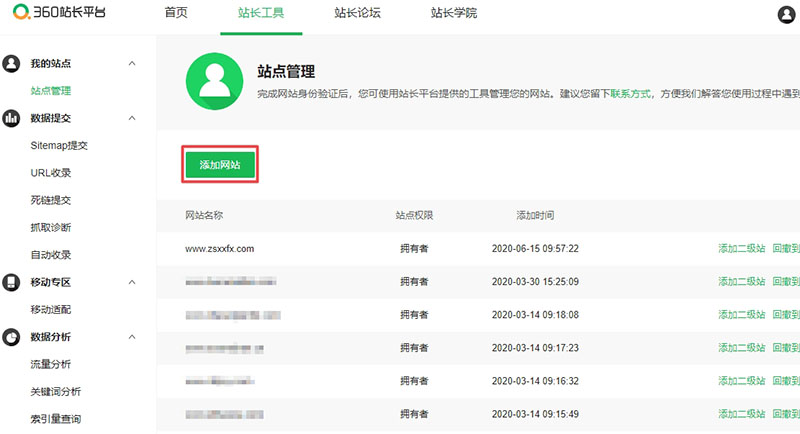Click the 站点管理 page heading
The width and height of the screenshot is (800, 434).
[x=286, y=71]
